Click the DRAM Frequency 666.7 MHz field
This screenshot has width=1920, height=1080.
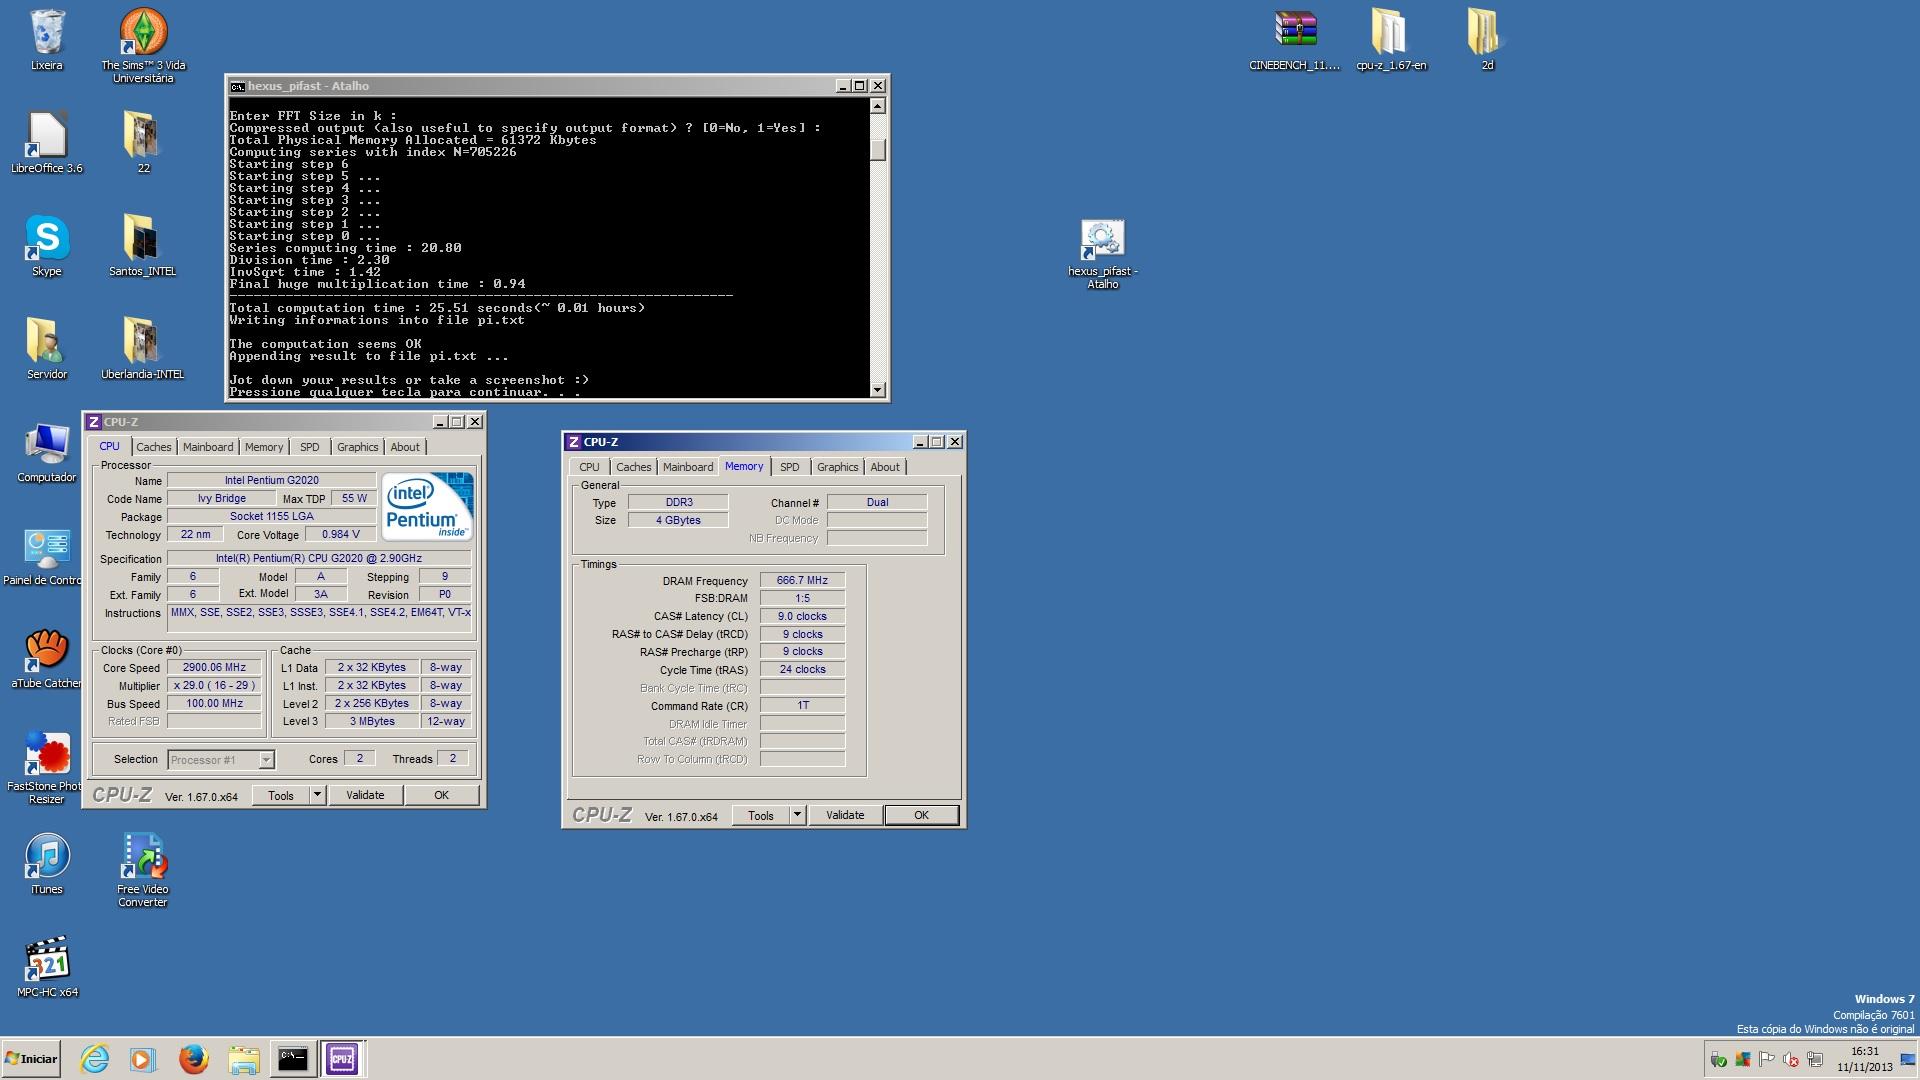[x=802, y=580]
